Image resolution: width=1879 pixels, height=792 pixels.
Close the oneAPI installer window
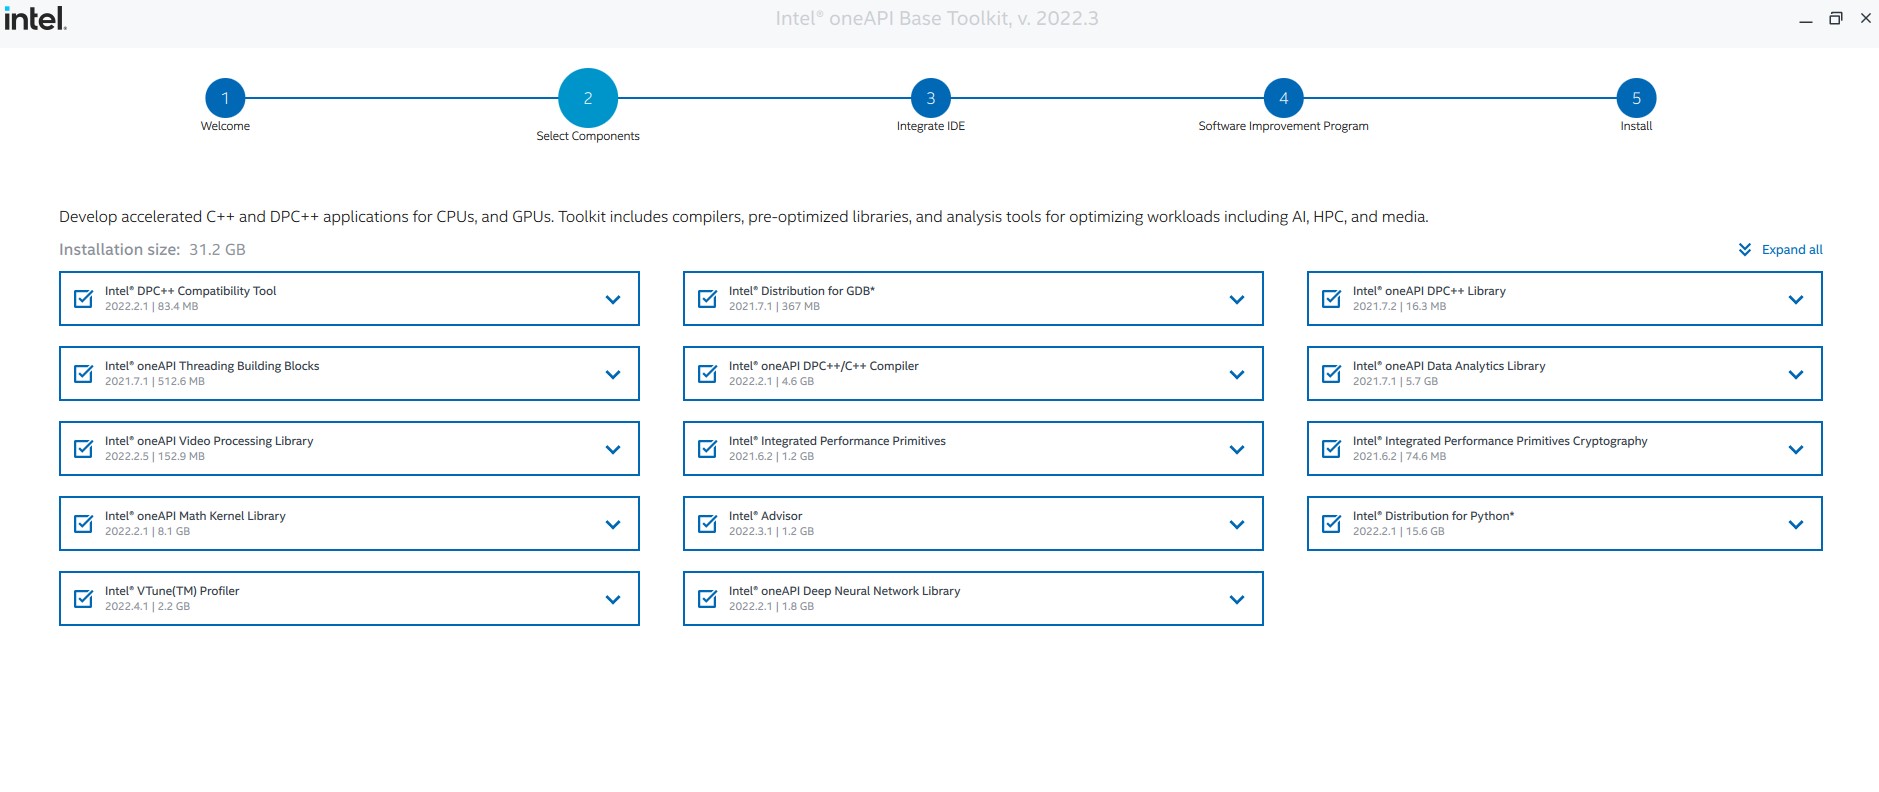click(x=1865, y=18)
